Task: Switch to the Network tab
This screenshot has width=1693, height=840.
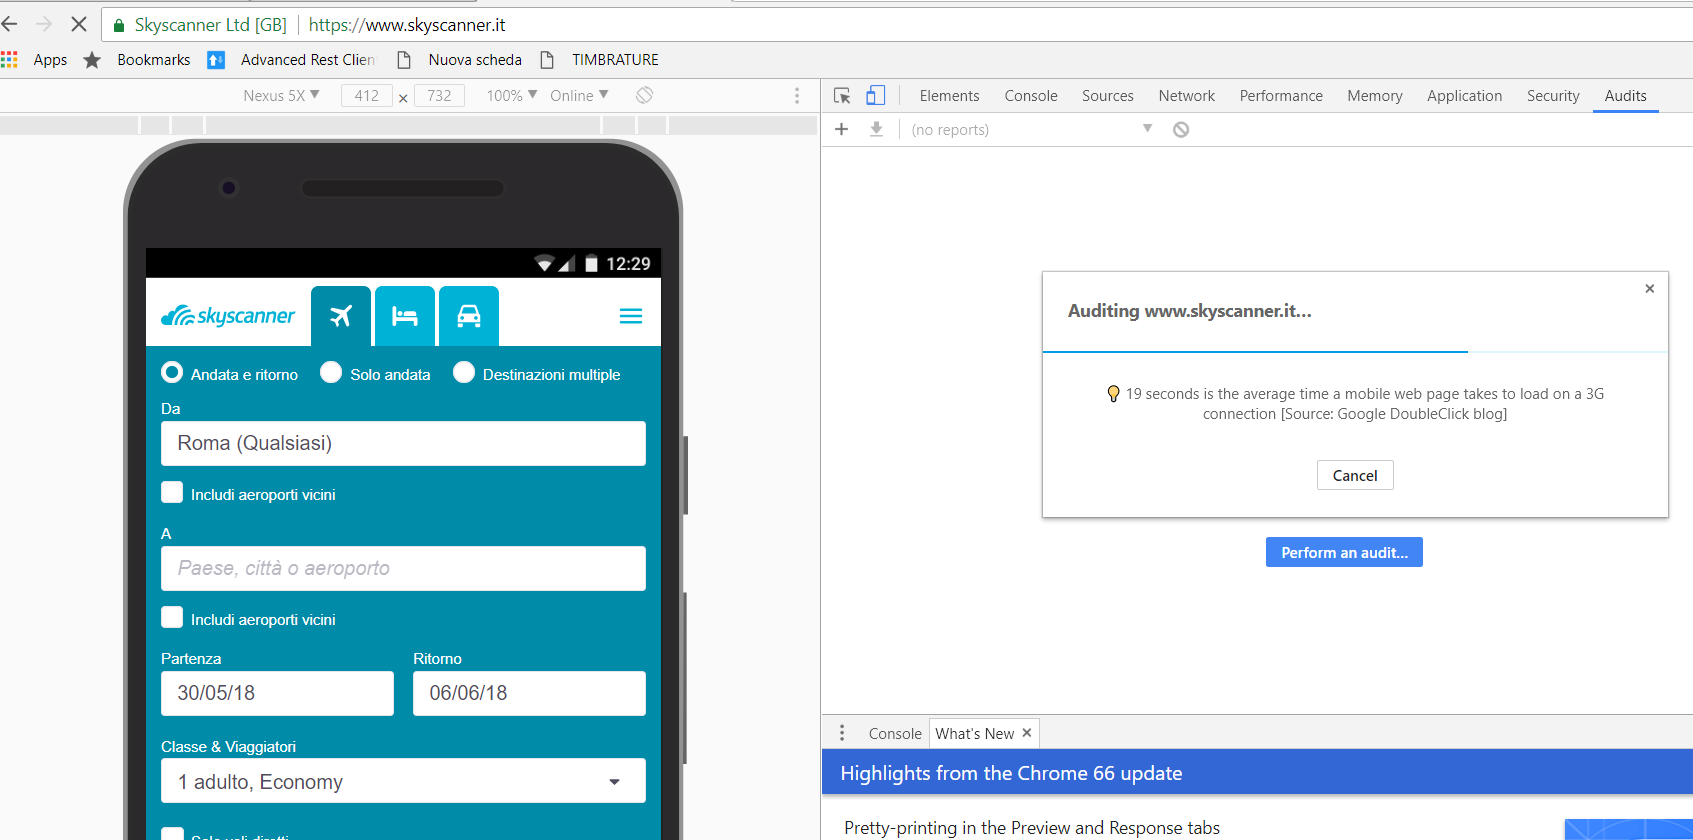Action: pos(1186,96)
